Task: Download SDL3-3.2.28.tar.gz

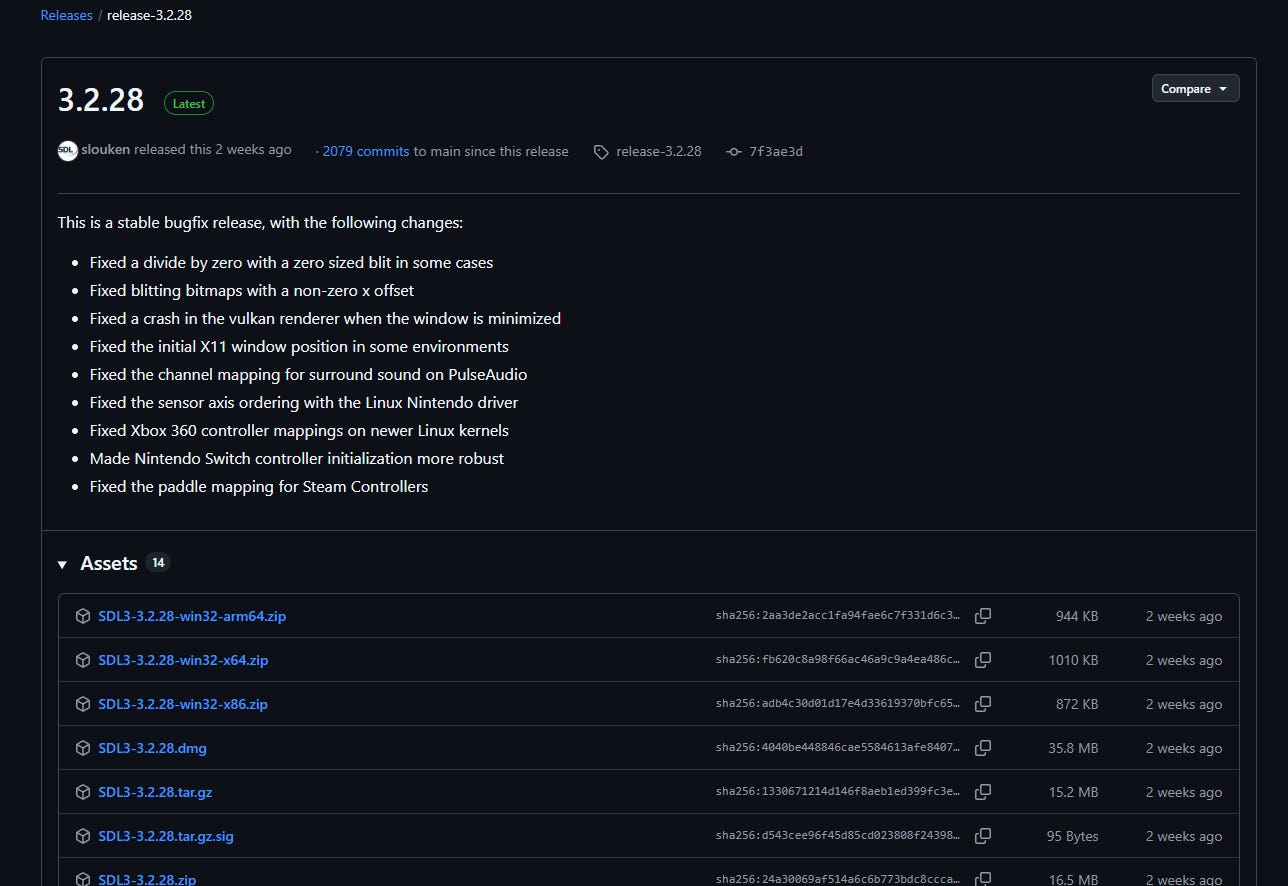Action: click(x=155, y=792)
